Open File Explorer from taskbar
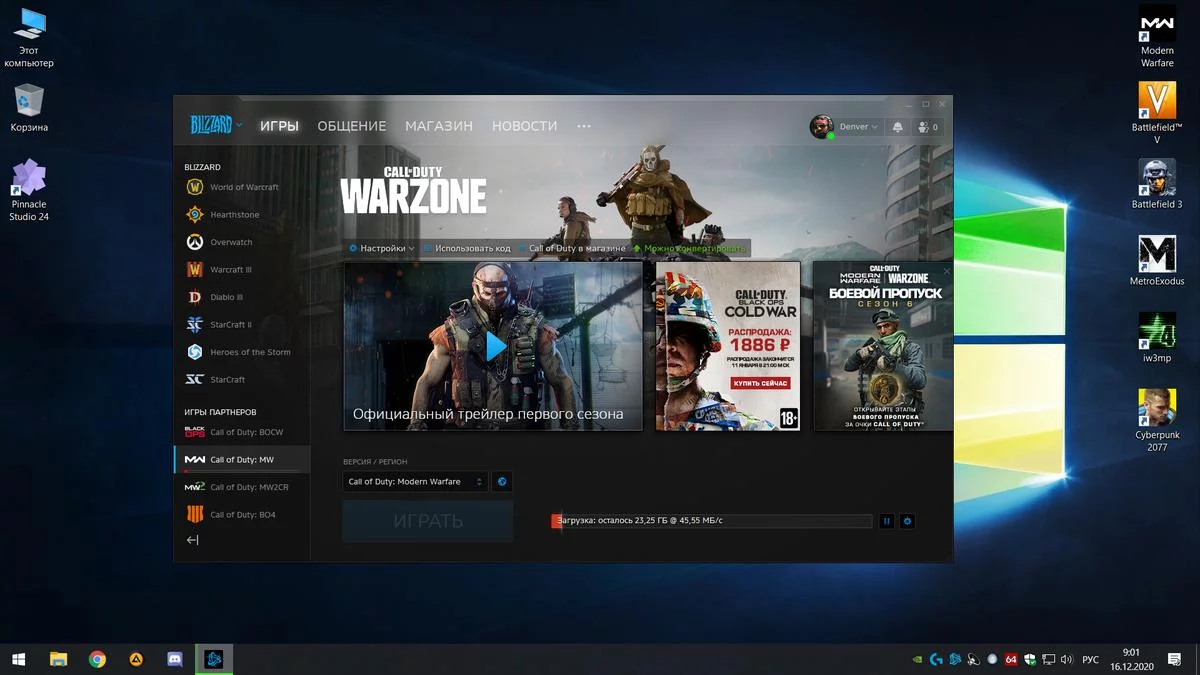Image resolution: width=1200 pixels, height=675 pixels. [58, 659]
